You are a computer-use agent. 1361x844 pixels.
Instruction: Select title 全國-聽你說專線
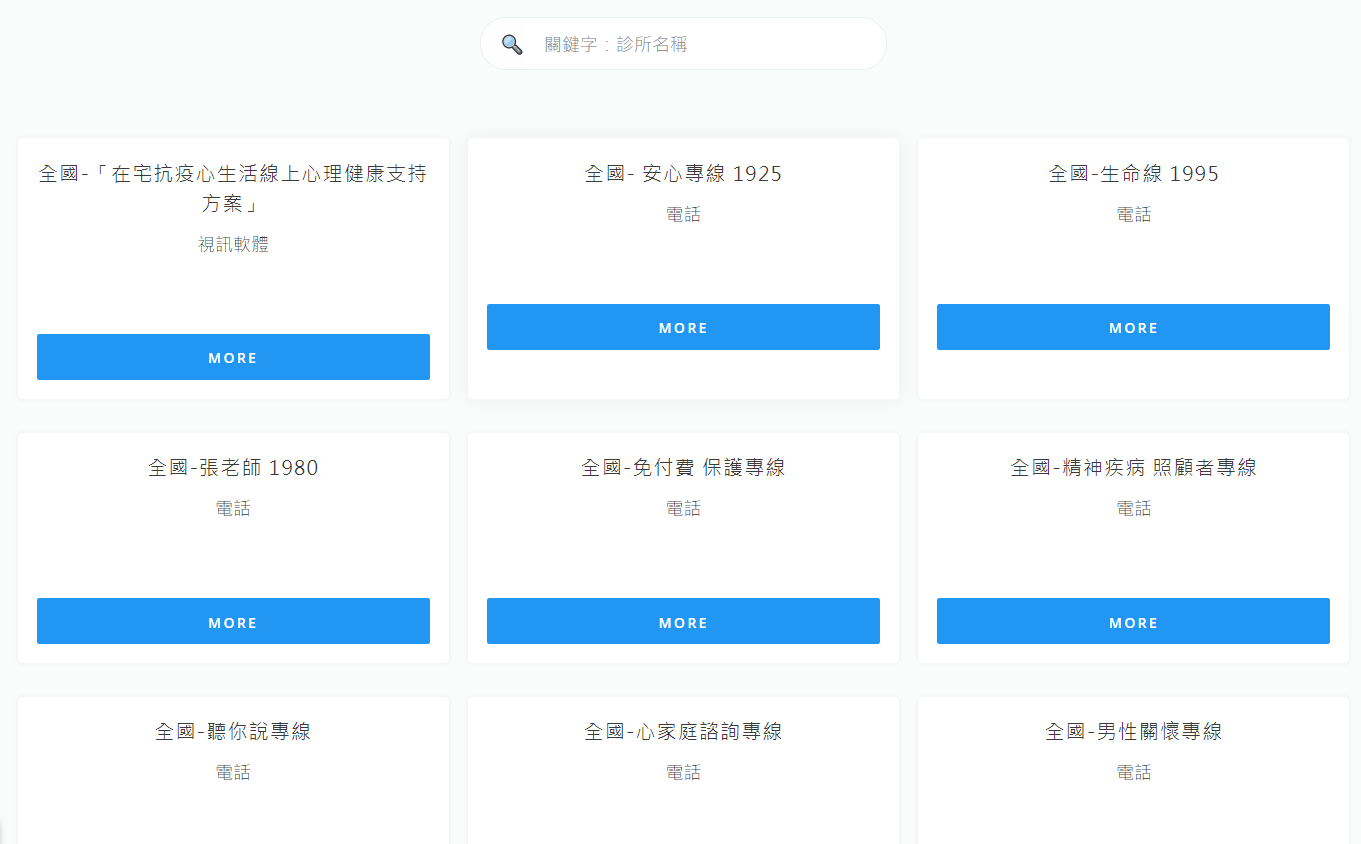(233, 732)
